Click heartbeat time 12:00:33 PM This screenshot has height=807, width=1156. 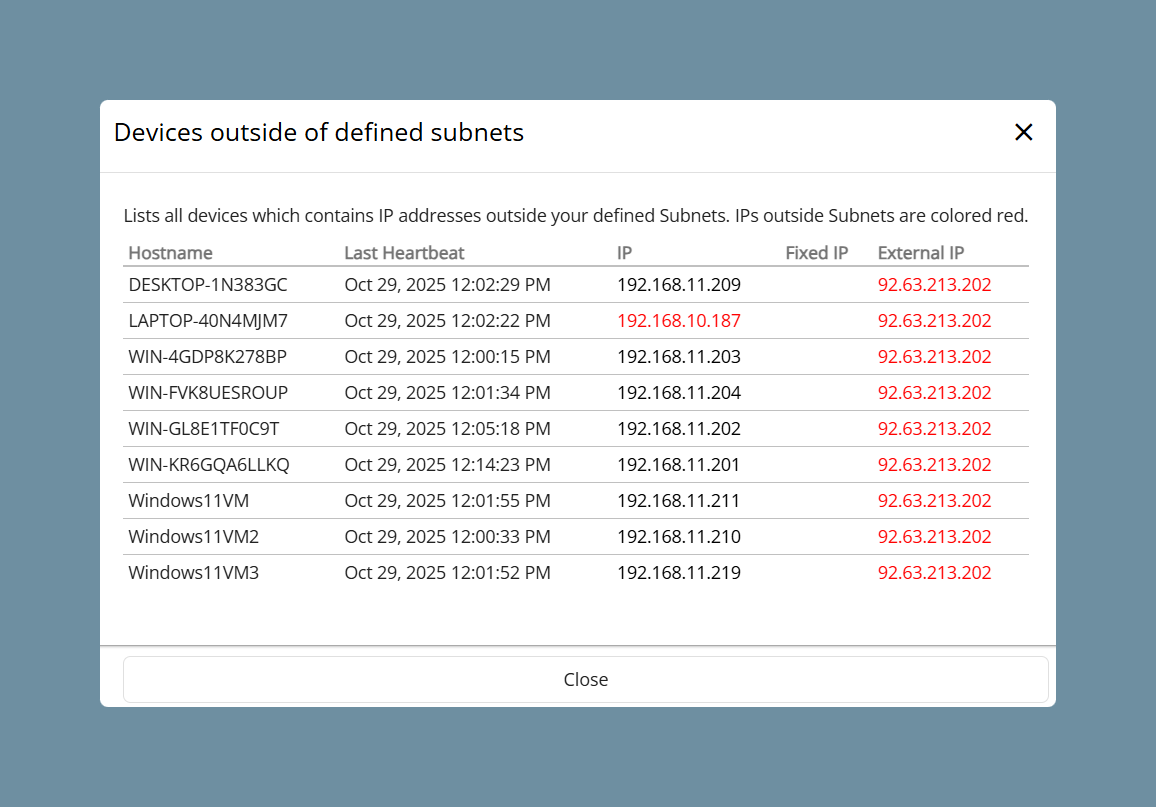click(499, 537)
